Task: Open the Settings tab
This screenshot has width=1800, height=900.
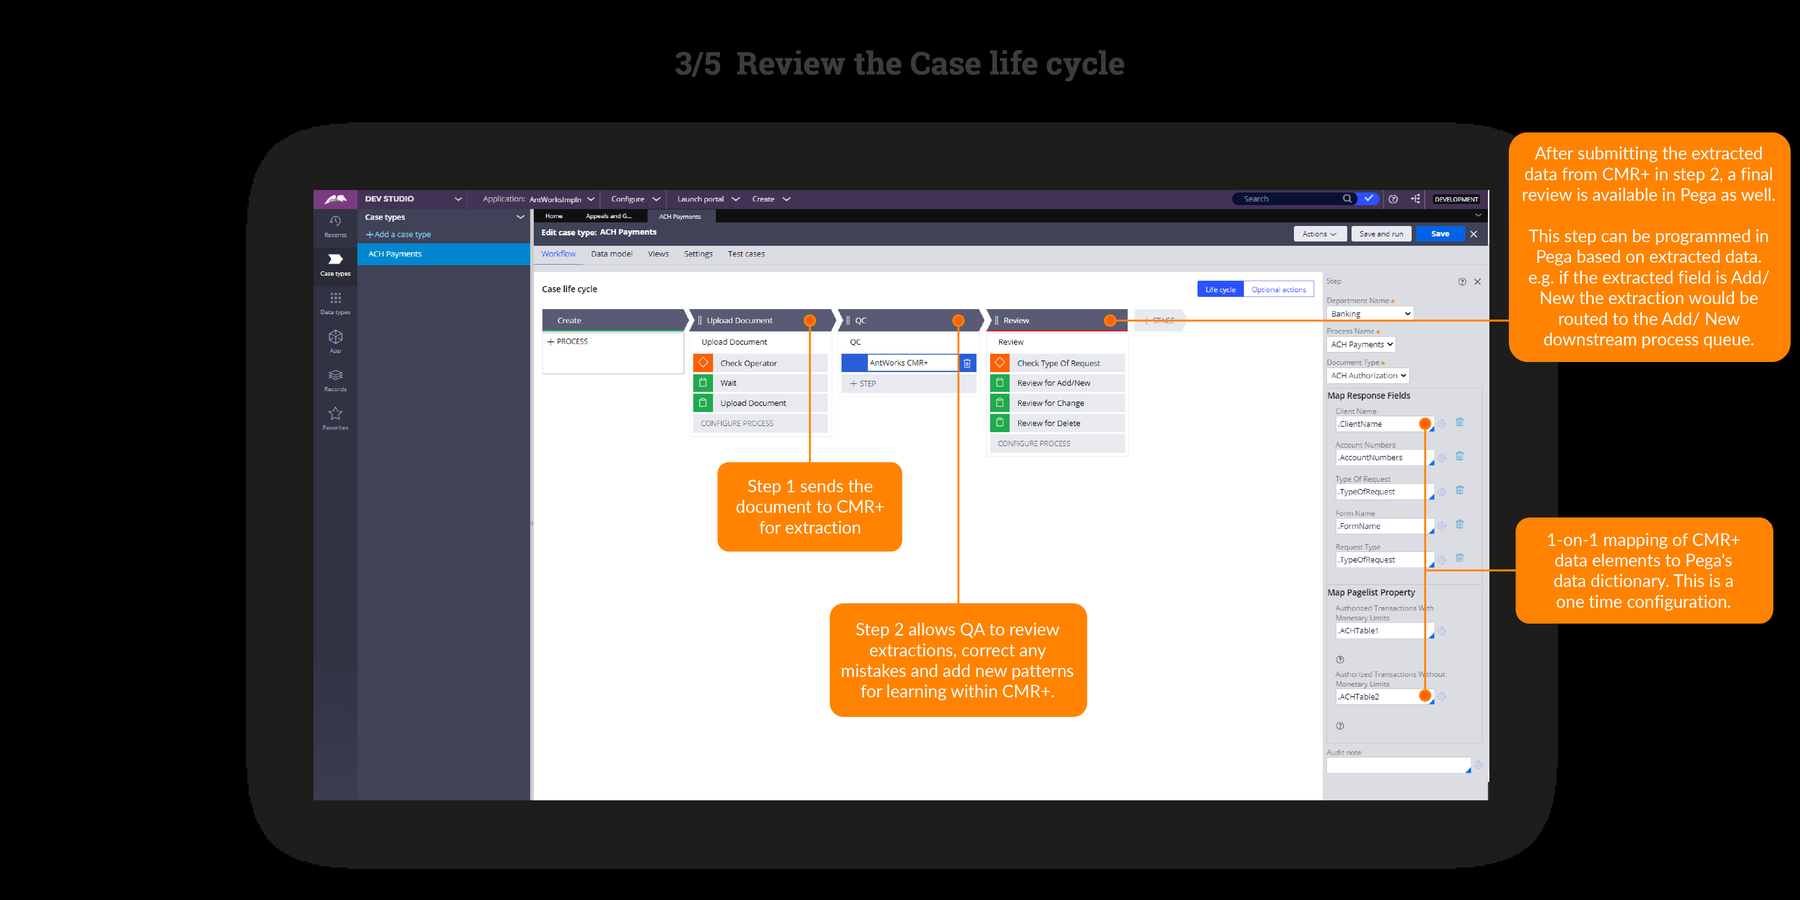Action: coord(698,254)
